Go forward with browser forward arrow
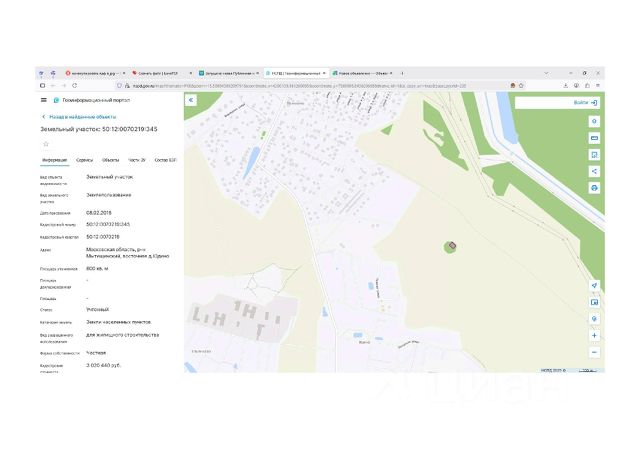This screenshot has width=640, height=466. pyautogui.click(x=64, y=86)
